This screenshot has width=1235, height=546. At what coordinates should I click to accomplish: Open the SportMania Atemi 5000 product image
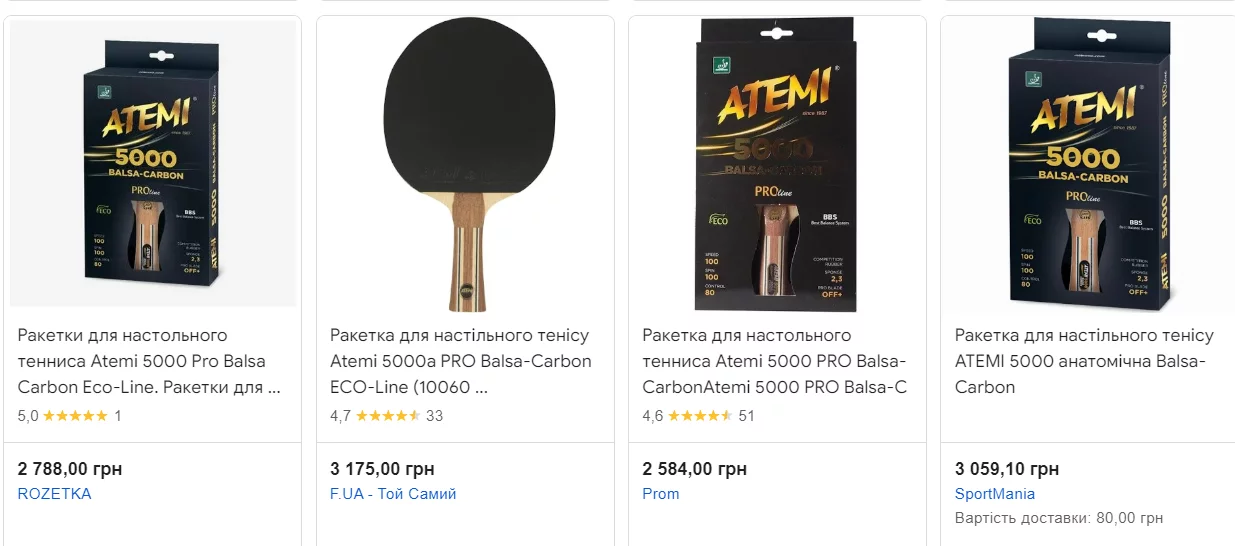coord(1088,165)
